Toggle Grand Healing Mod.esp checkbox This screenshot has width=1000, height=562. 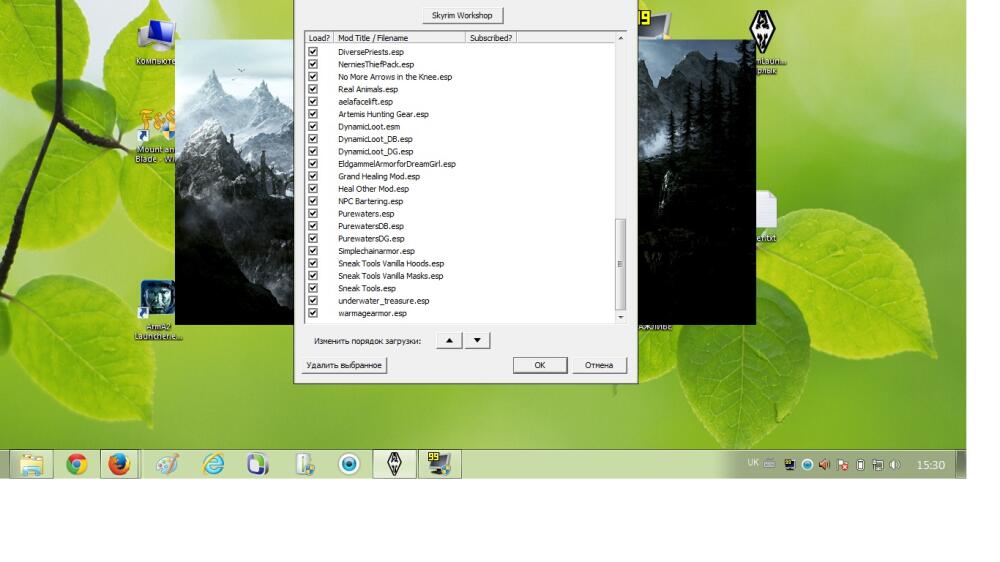pyautogui.click(x=313, y=176)
